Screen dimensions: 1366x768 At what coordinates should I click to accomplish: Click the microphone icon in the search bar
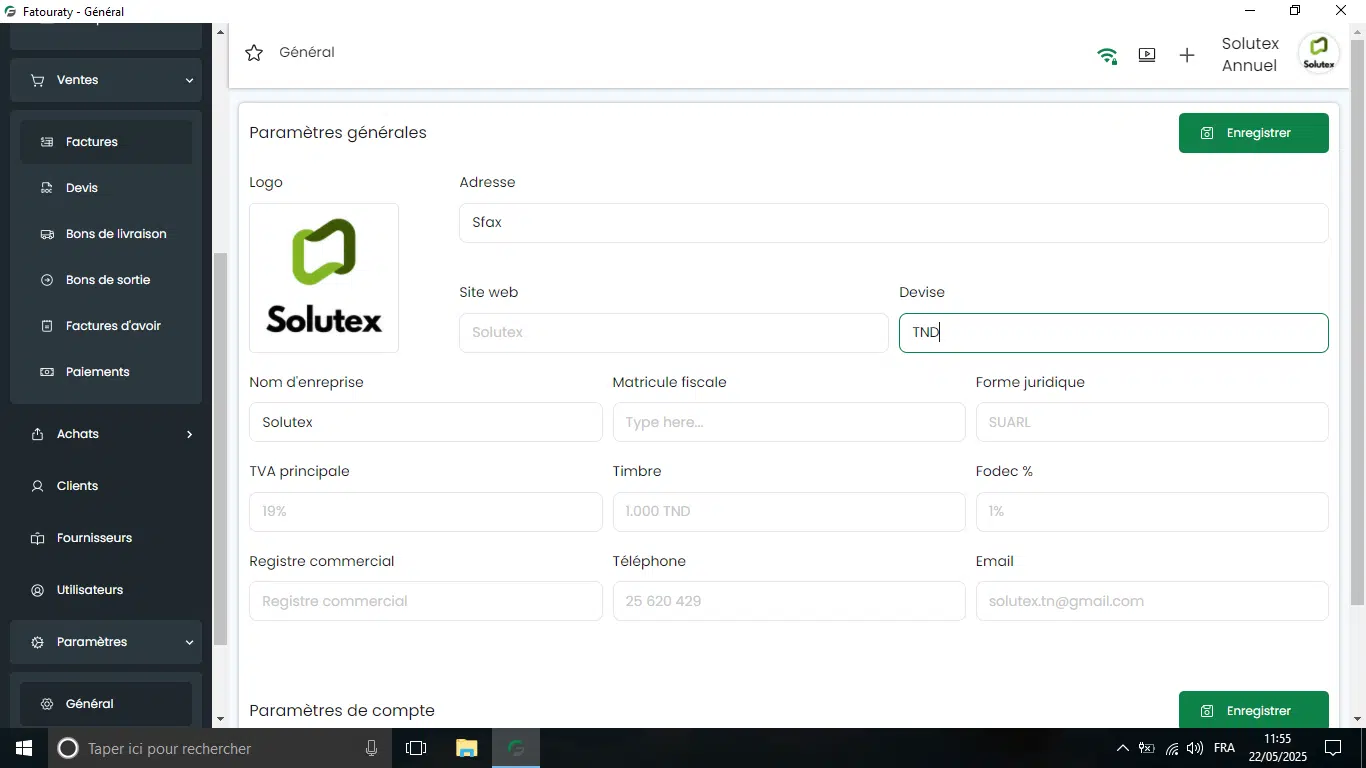point(372,748)
